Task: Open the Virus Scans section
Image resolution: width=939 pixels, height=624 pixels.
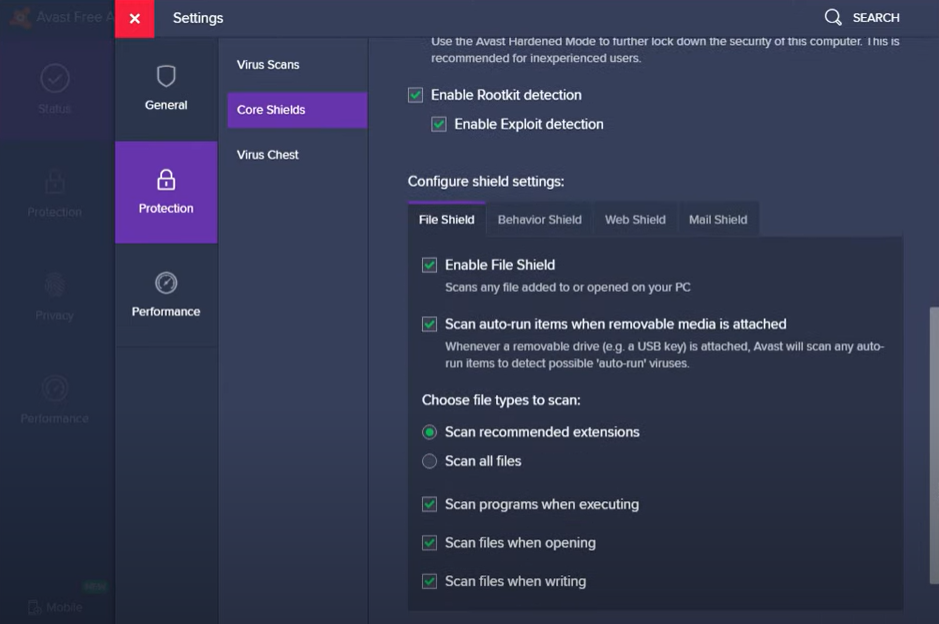Action: point(268,65)
